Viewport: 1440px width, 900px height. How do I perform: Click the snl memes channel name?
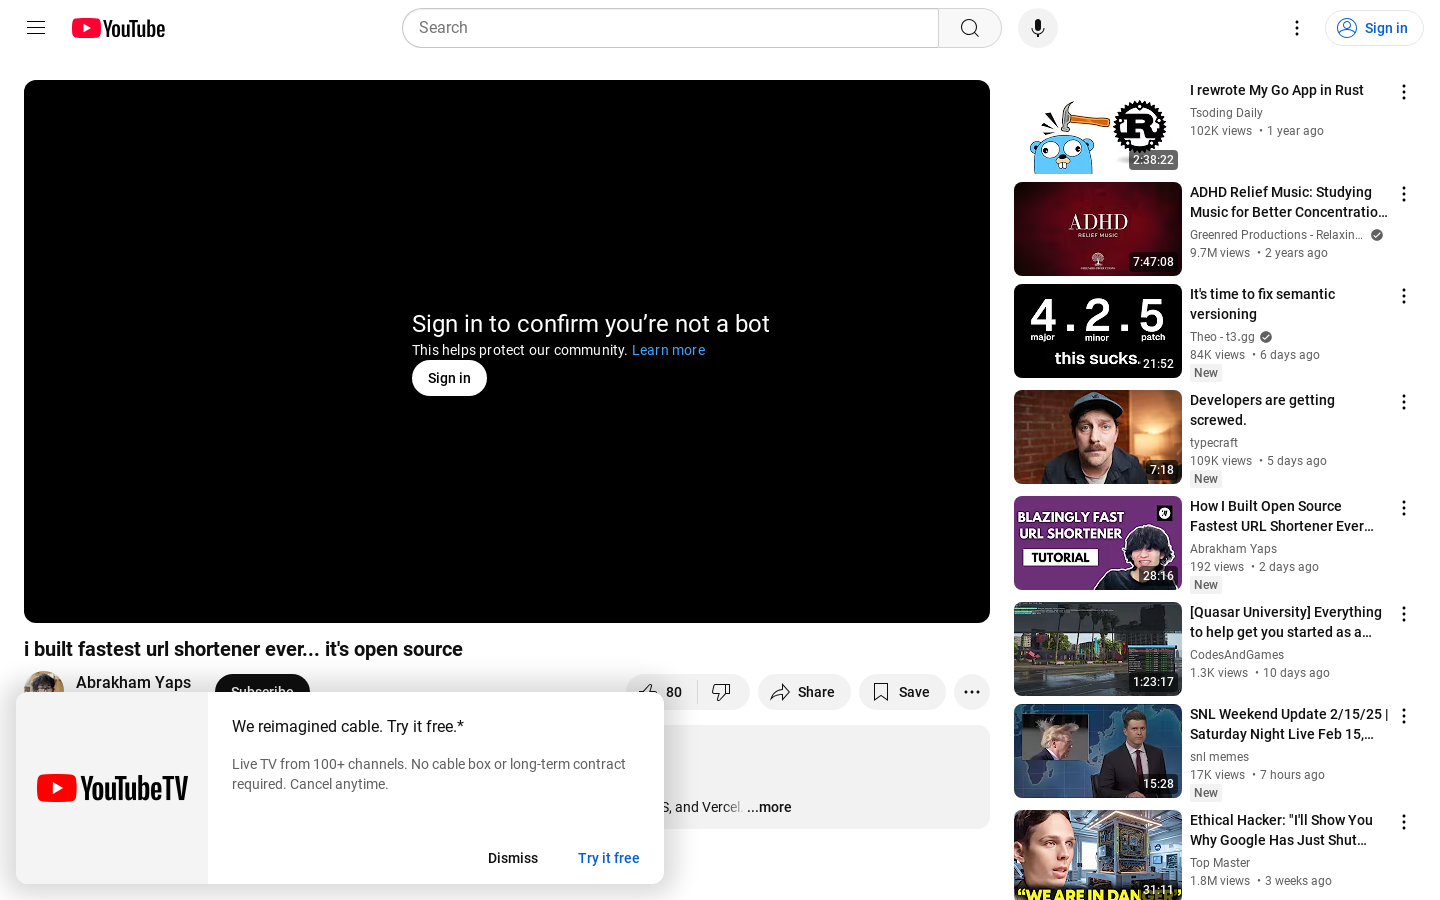(x=1219, y=757)
